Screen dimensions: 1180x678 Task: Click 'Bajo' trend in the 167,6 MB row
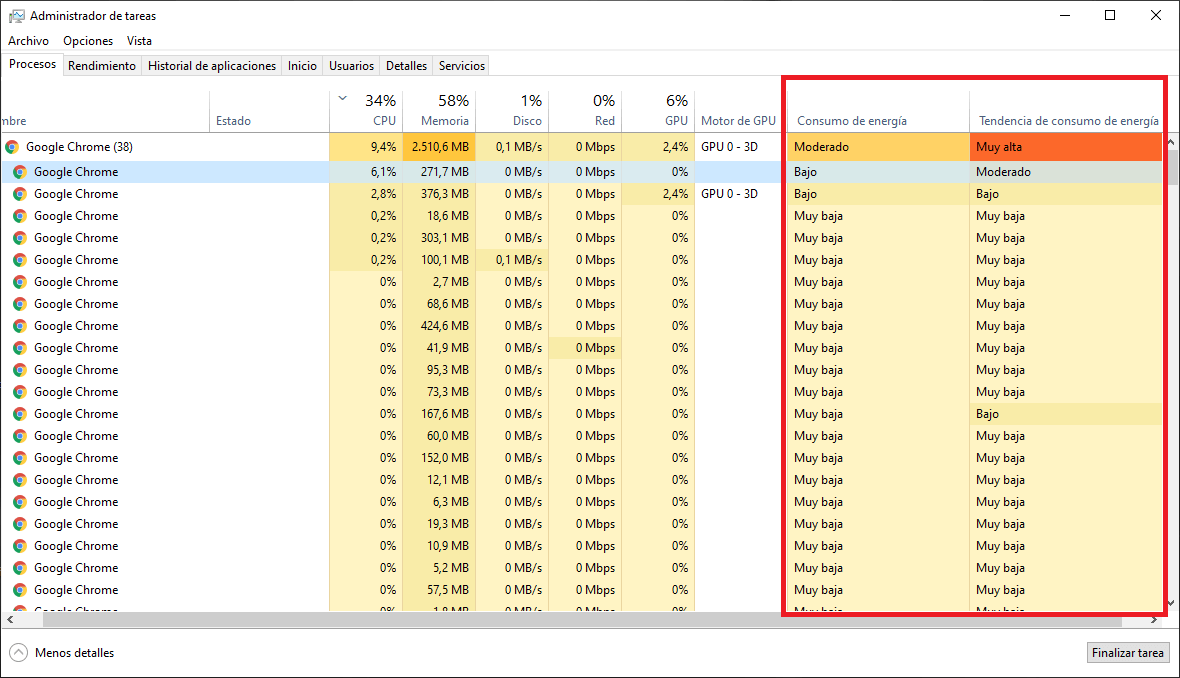tap(1066, 414)
